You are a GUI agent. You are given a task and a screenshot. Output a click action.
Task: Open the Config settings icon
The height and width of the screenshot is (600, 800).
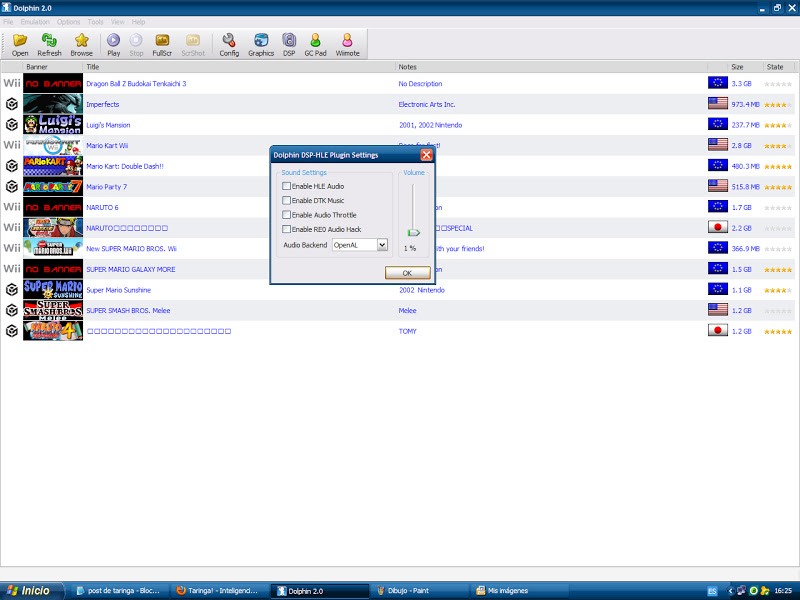point(229,44)
